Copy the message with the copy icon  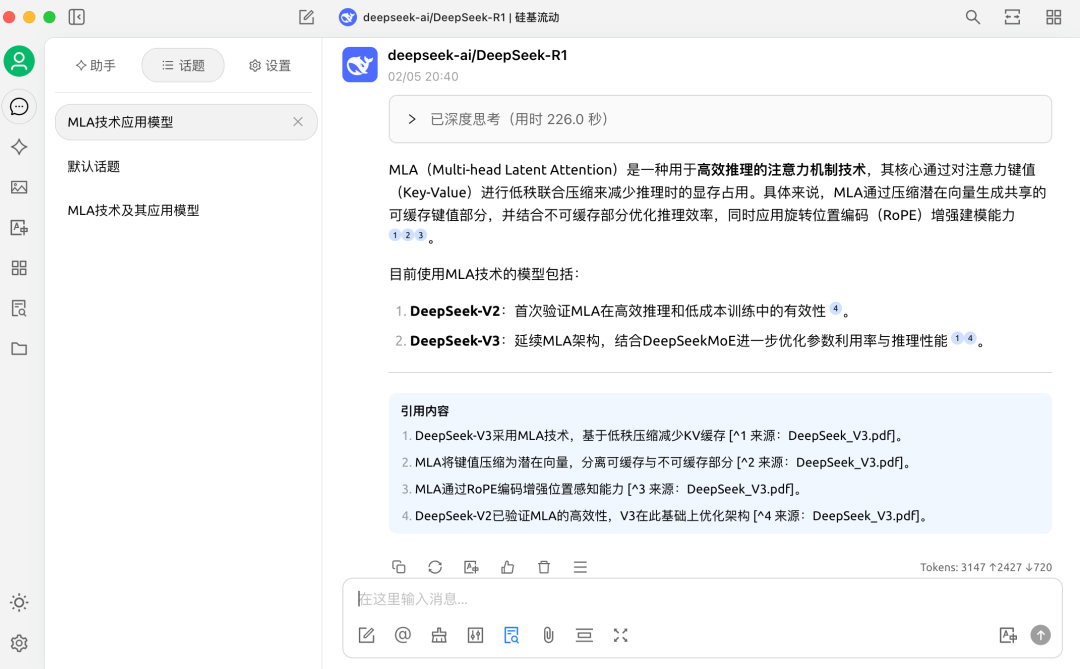tap(399, 567)
